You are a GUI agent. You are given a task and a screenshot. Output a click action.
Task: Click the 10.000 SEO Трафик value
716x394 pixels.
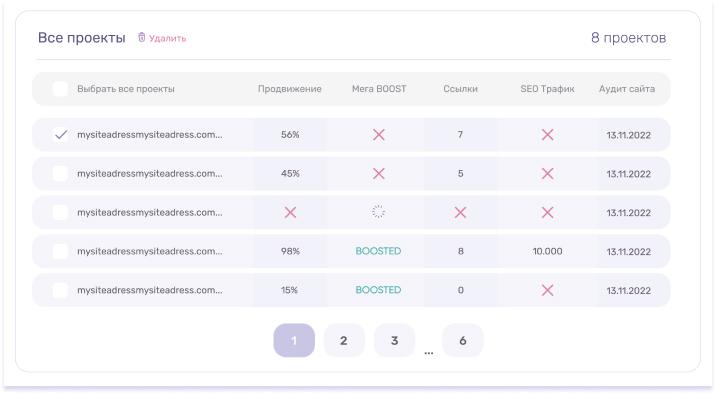tap(548, 251)
